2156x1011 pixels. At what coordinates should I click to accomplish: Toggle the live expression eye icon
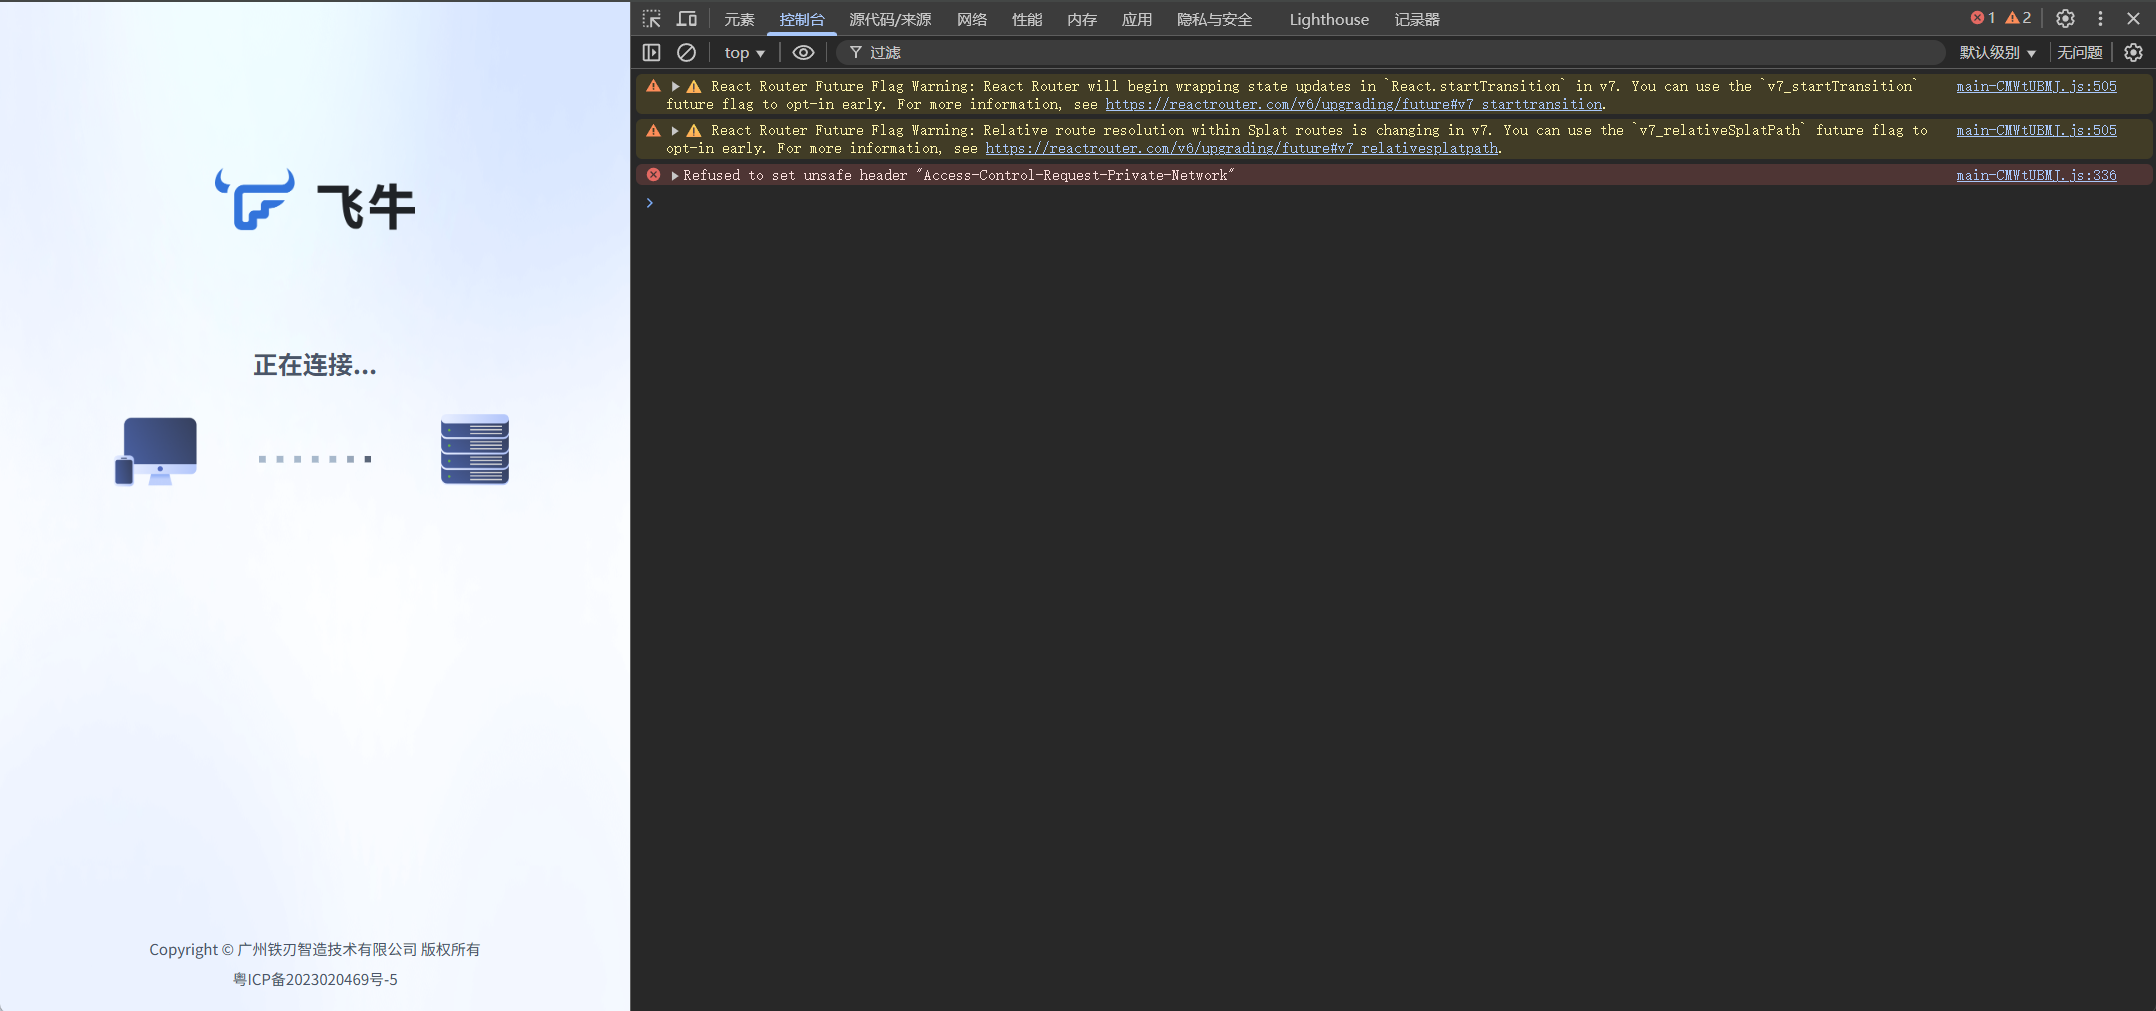(803, 52)
